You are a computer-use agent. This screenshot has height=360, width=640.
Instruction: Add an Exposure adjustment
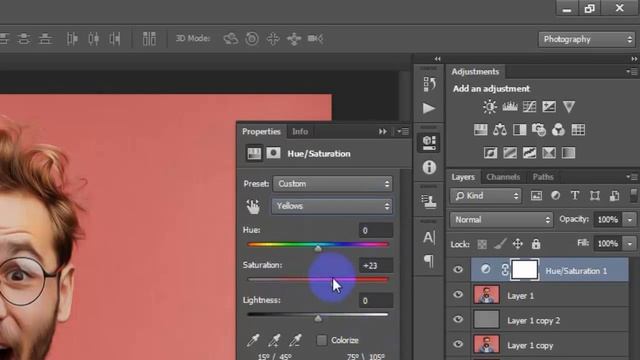[x=549, y=107]
